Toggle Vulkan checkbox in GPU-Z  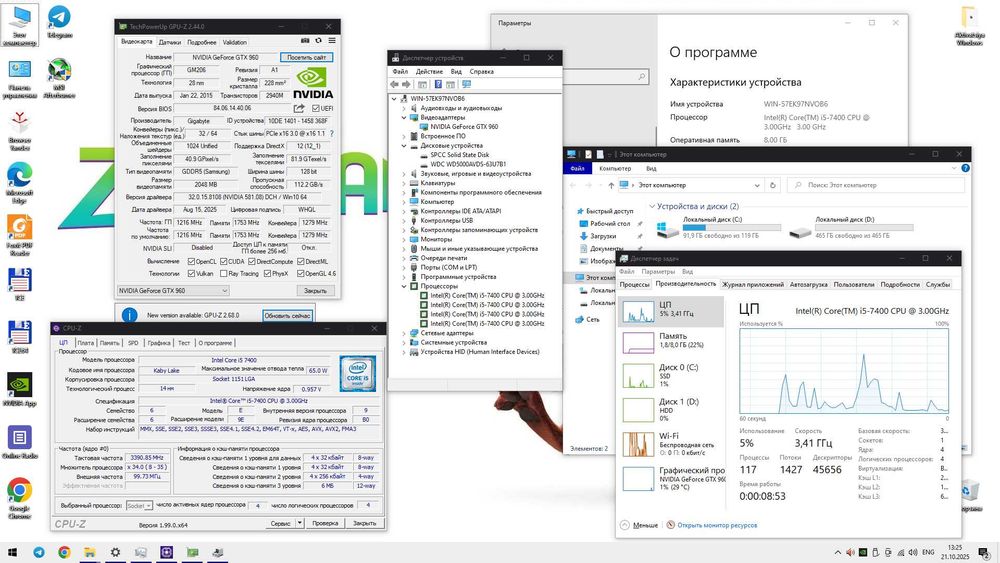pyautogui.click(x=191, y=274)
